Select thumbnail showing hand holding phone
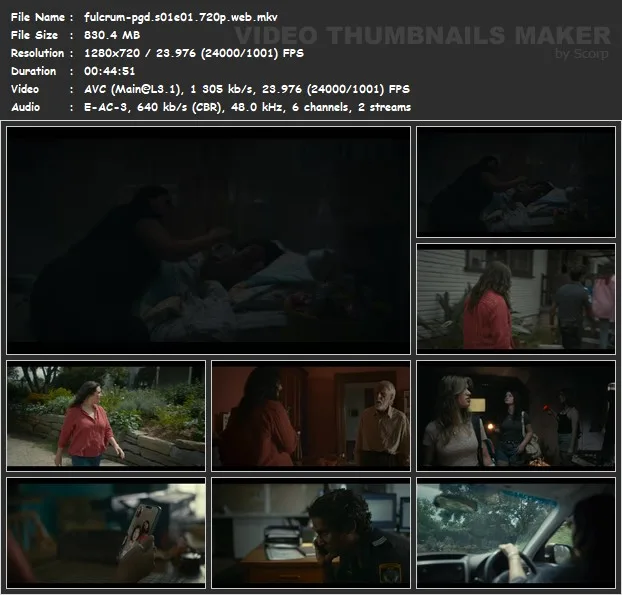The width and height of the screenshot is (622, 595). [106, 532]
